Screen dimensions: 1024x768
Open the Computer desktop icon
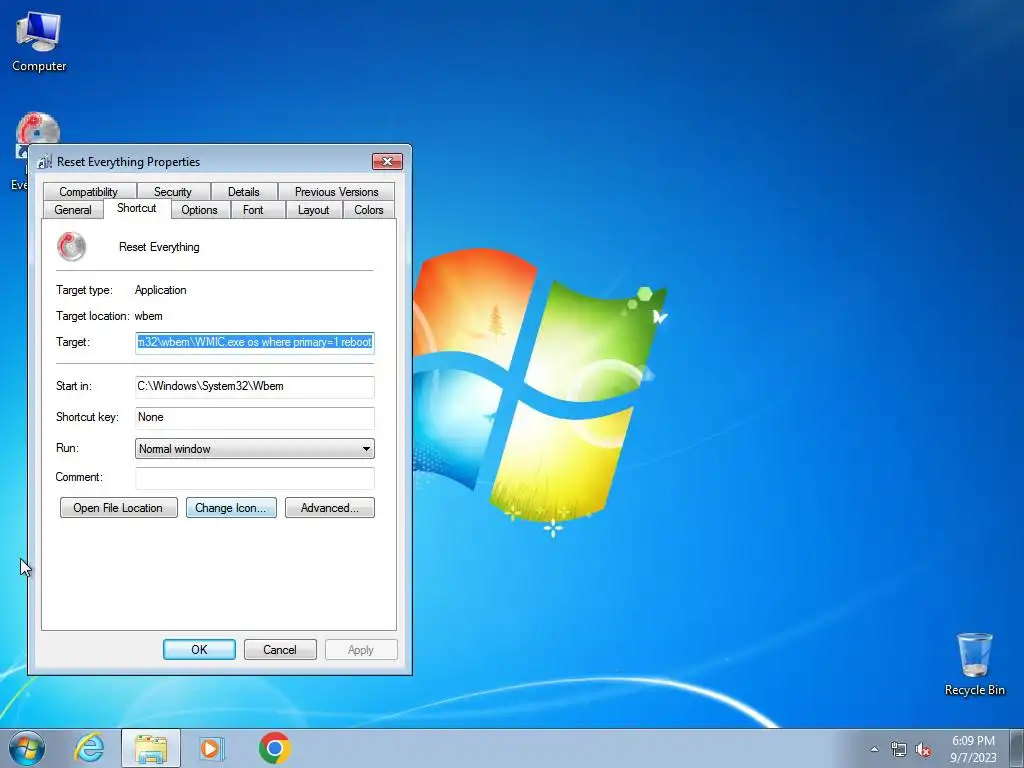pyautogui.click(x=39, y=41)
